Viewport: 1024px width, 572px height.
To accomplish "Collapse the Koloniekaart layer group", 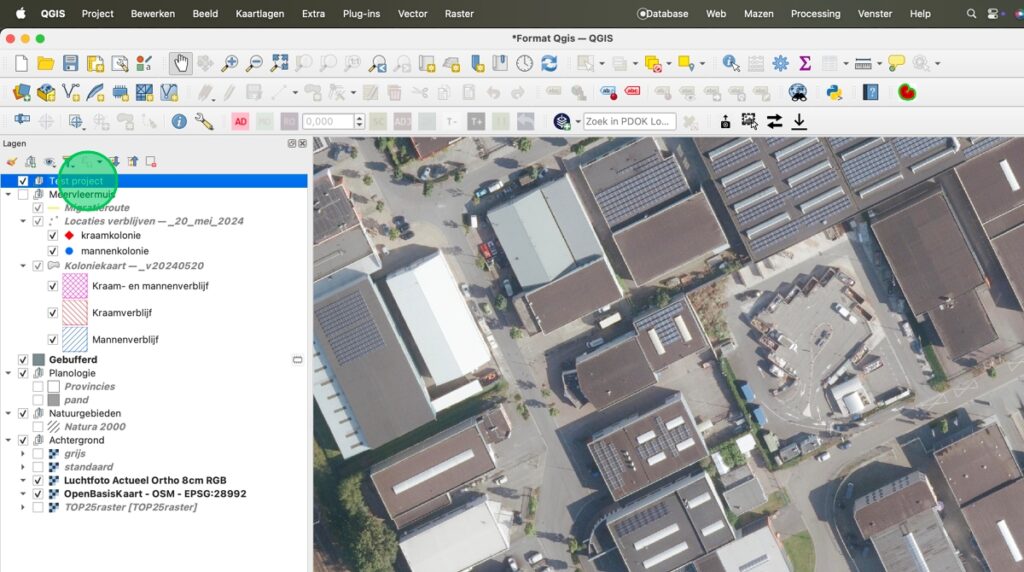I will point(24,266).
